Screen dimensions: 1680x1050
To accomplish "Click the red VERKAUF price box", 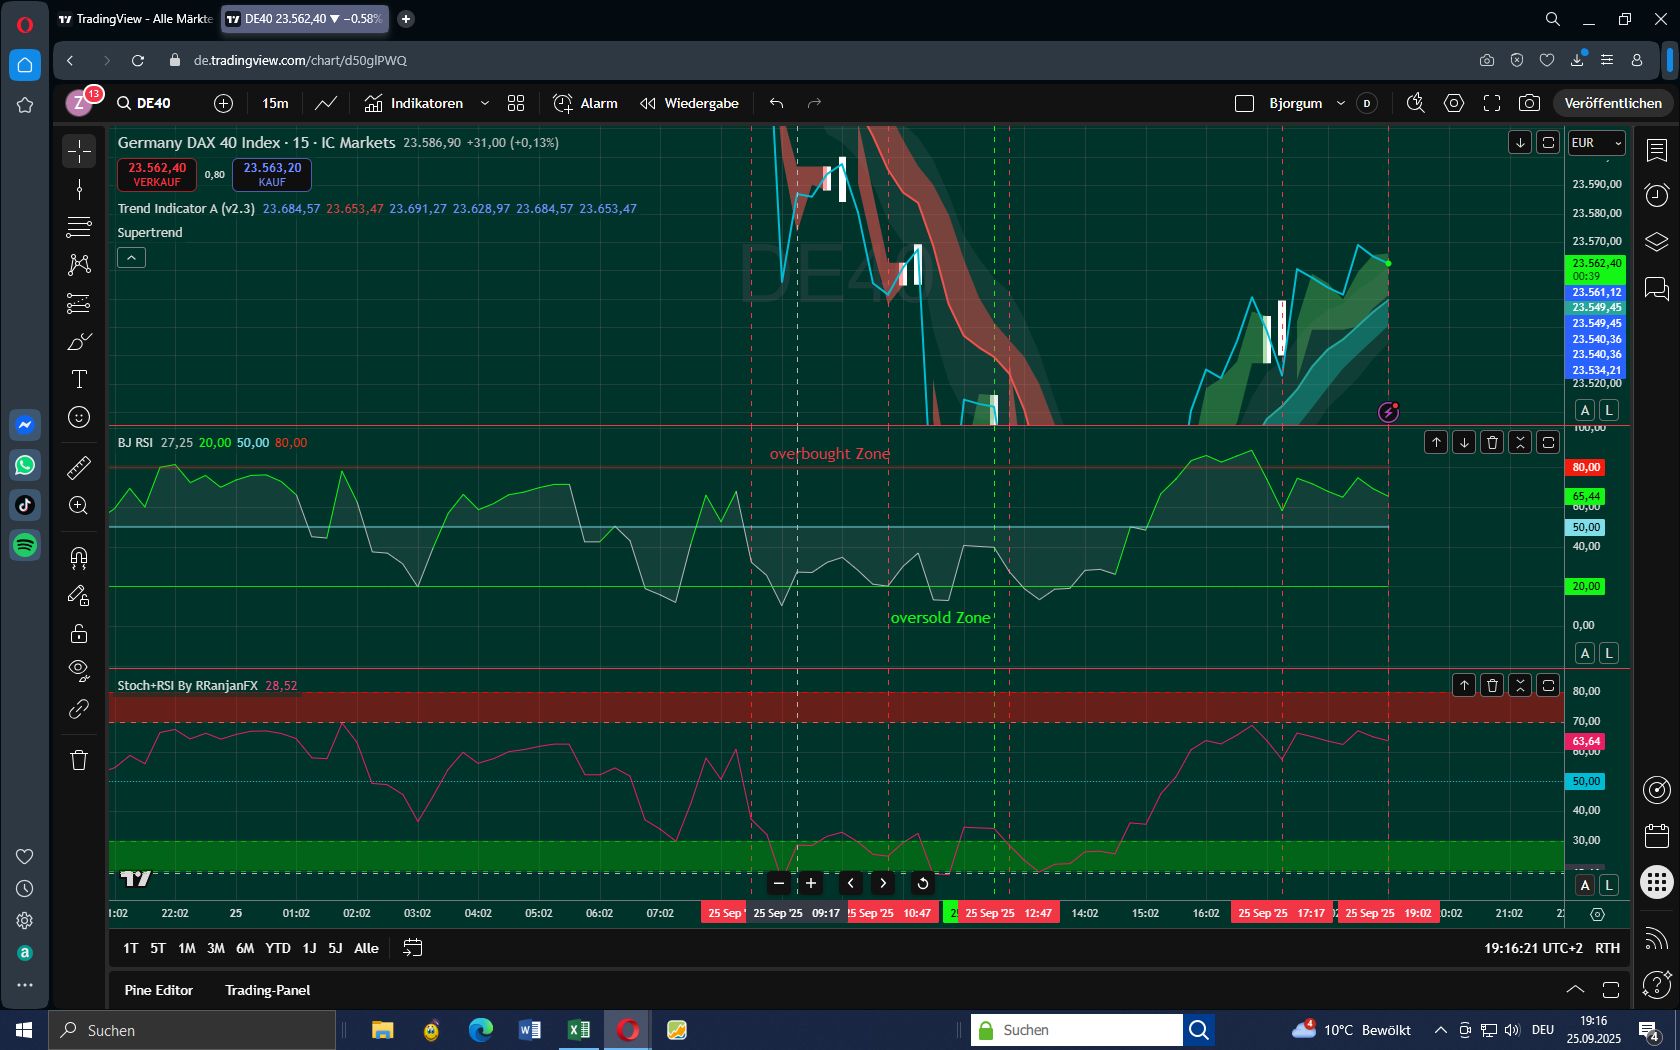I will 157,174.
